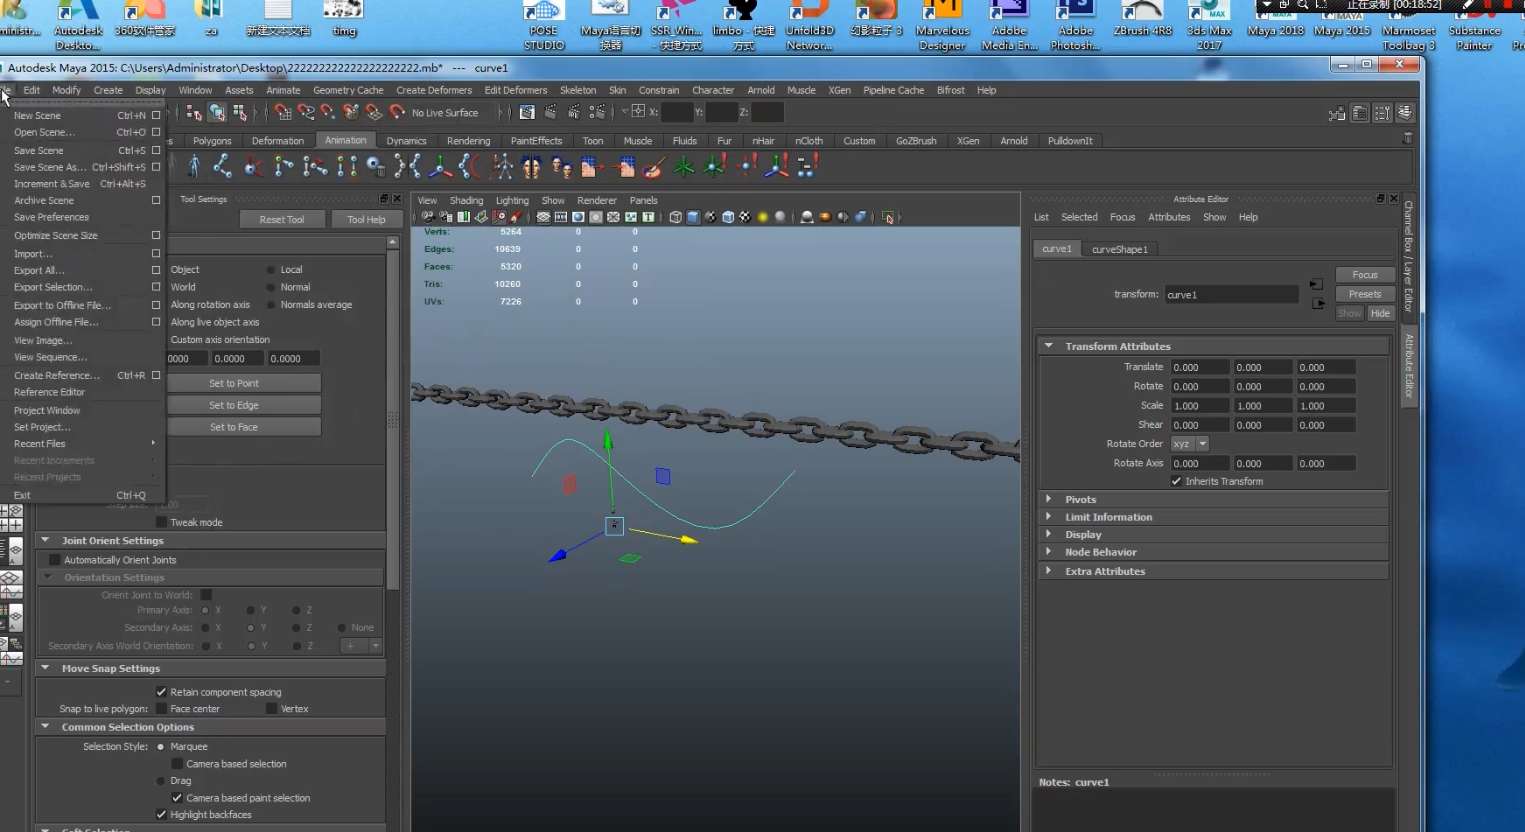Switch to the Rendering shelf tab
This screenshot has height=832, width=1525.
[x=468, y=141]
